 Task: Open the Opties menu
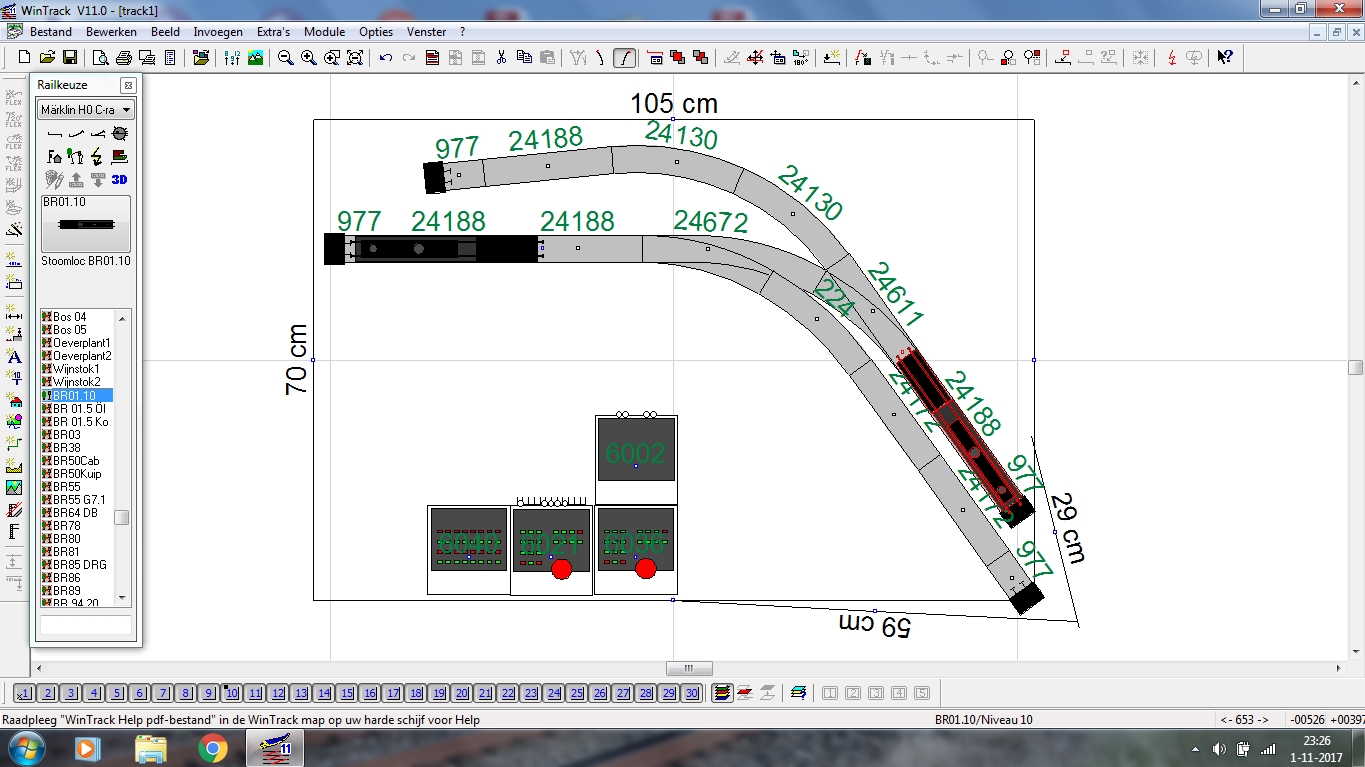coord(376,32)
